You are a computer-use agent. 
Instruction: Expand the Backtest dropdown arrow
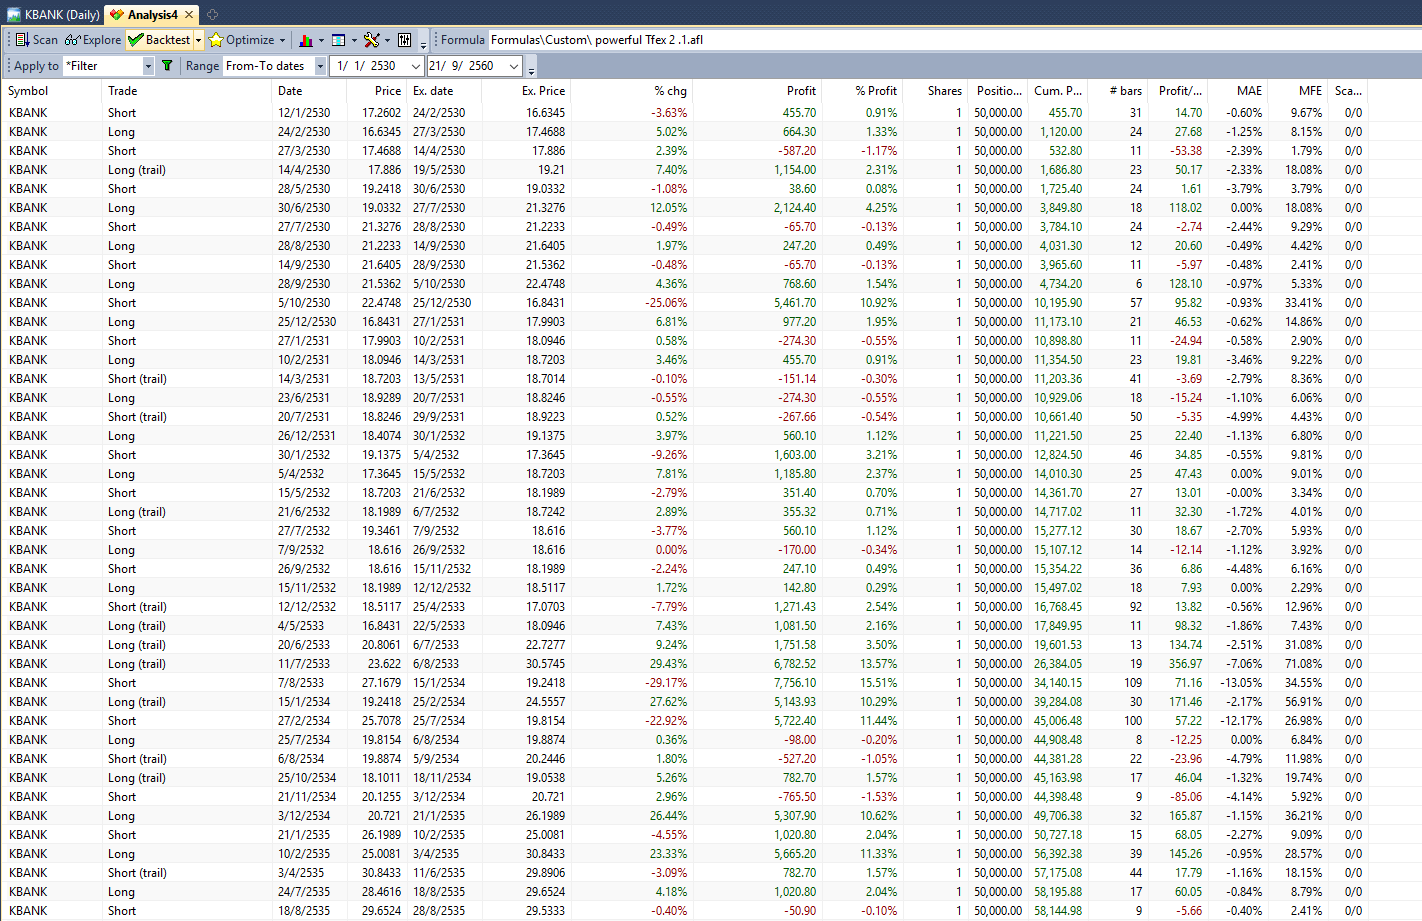click(x=199, y=40)
